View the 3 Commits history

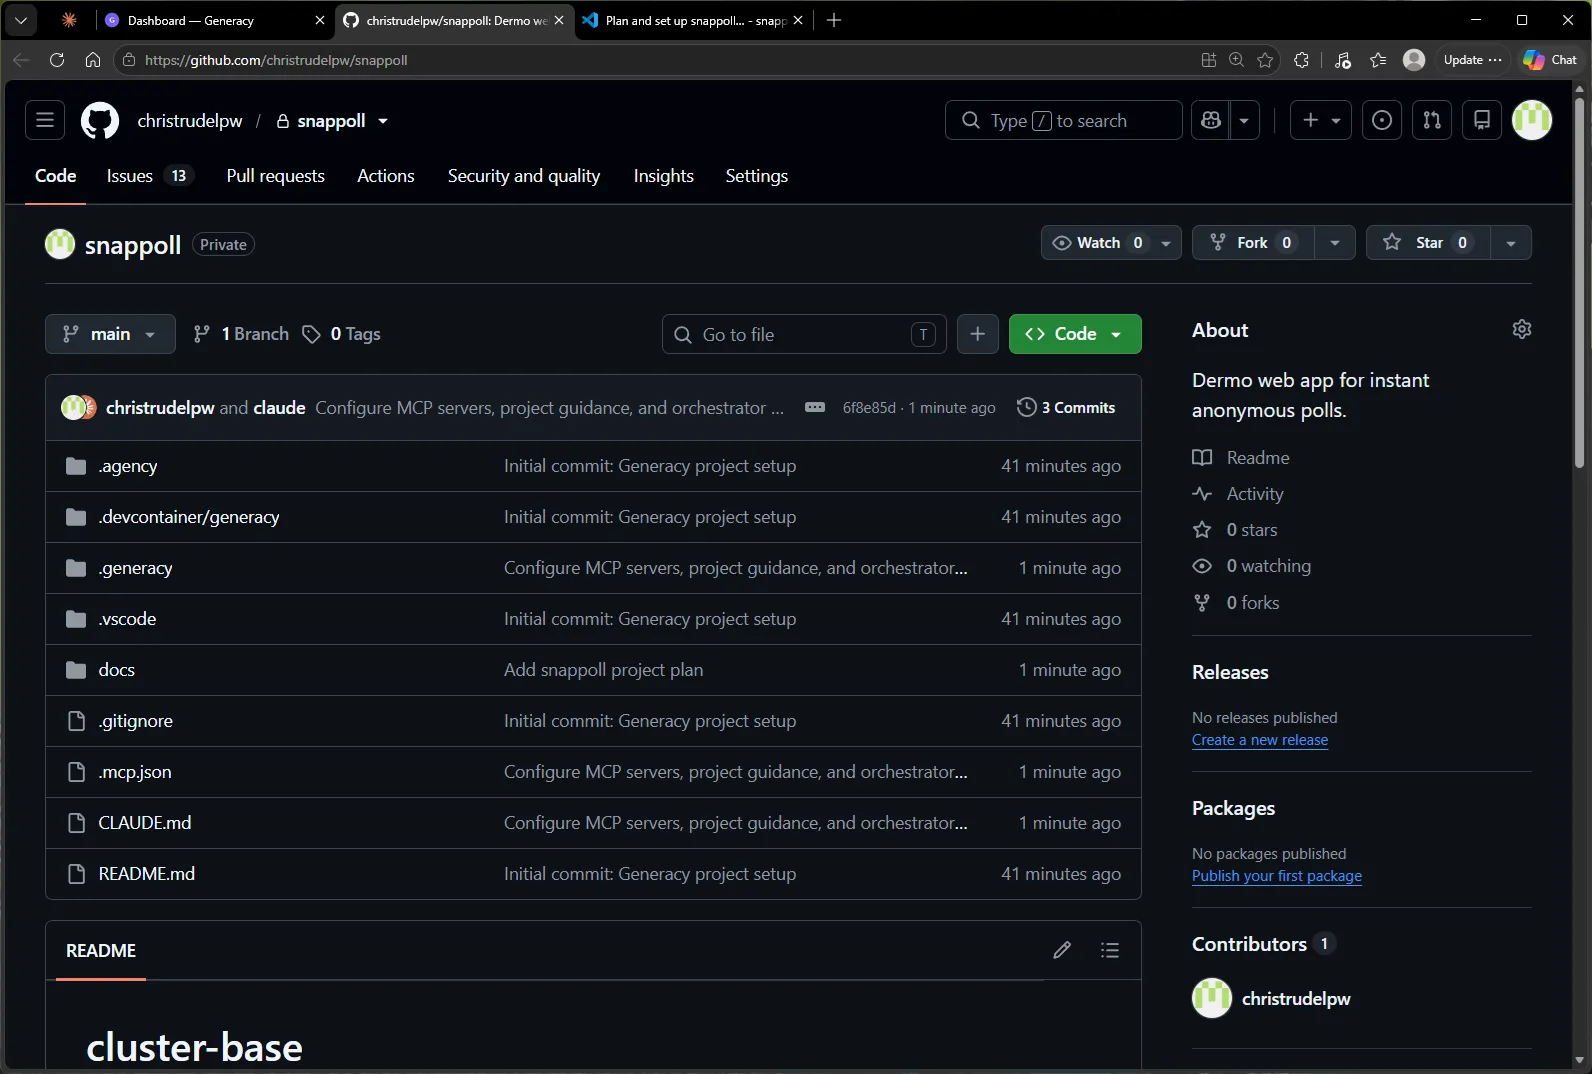click(x=1066, y=407)
